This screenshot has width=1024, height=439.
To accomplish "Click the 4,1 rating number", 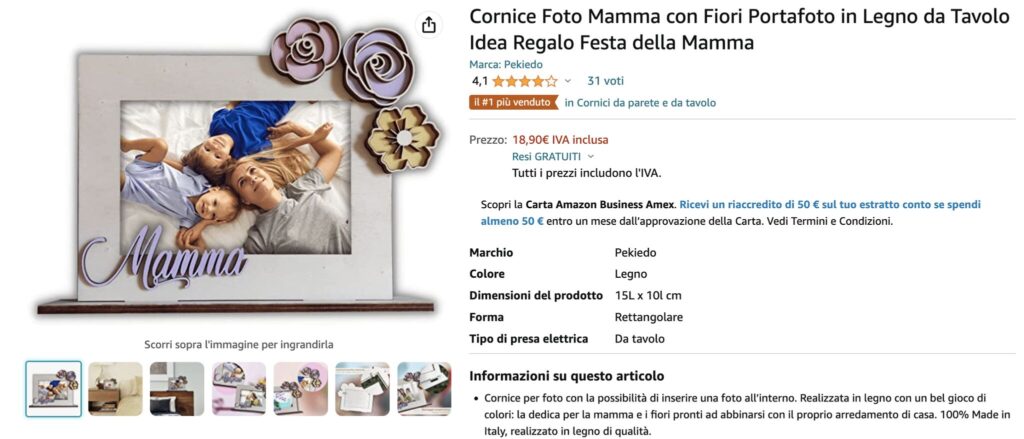I will 479,81.
